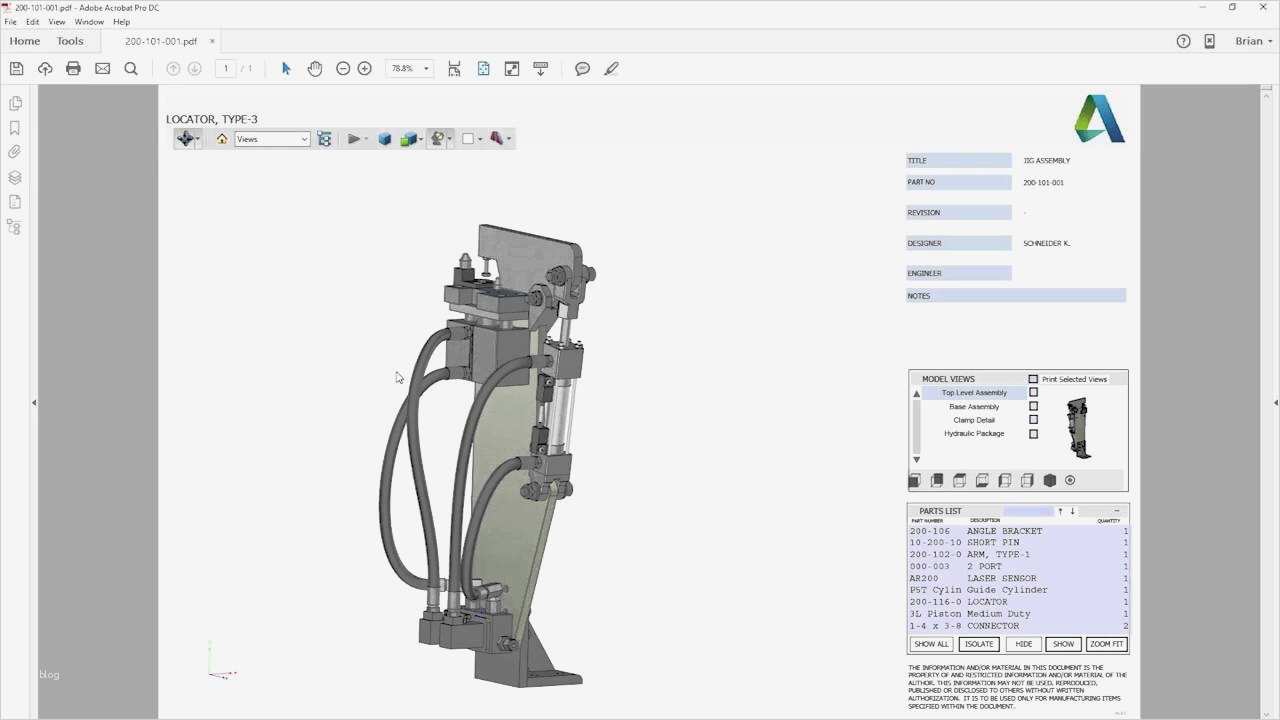
Task: Open the model render mode dropdown arrow
Action: [421, 139]
